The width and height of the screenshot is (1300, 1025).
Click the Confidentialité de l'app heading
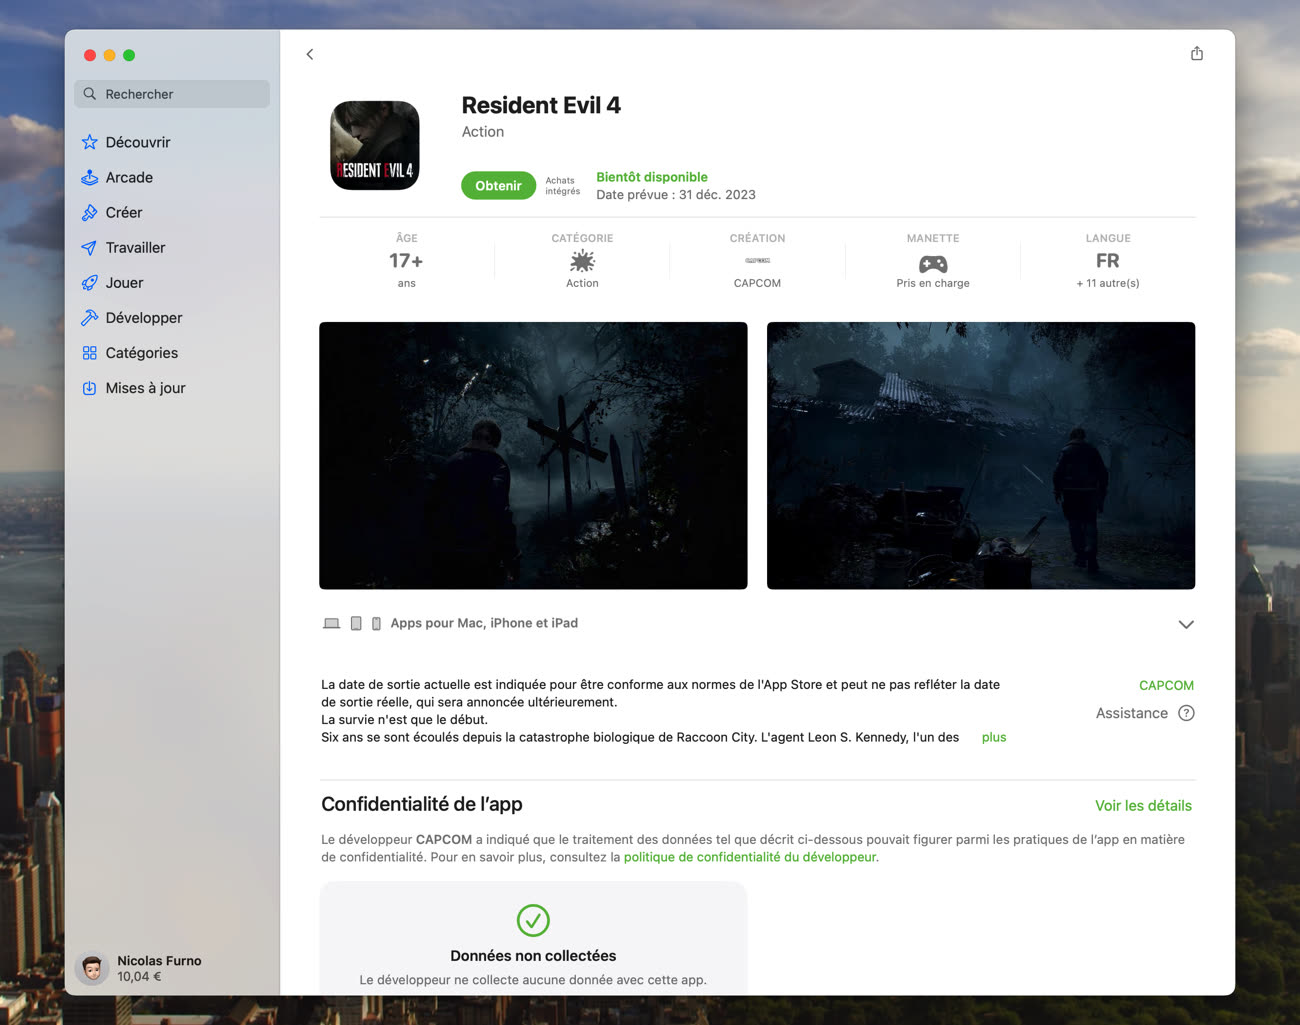click(422, 804)
